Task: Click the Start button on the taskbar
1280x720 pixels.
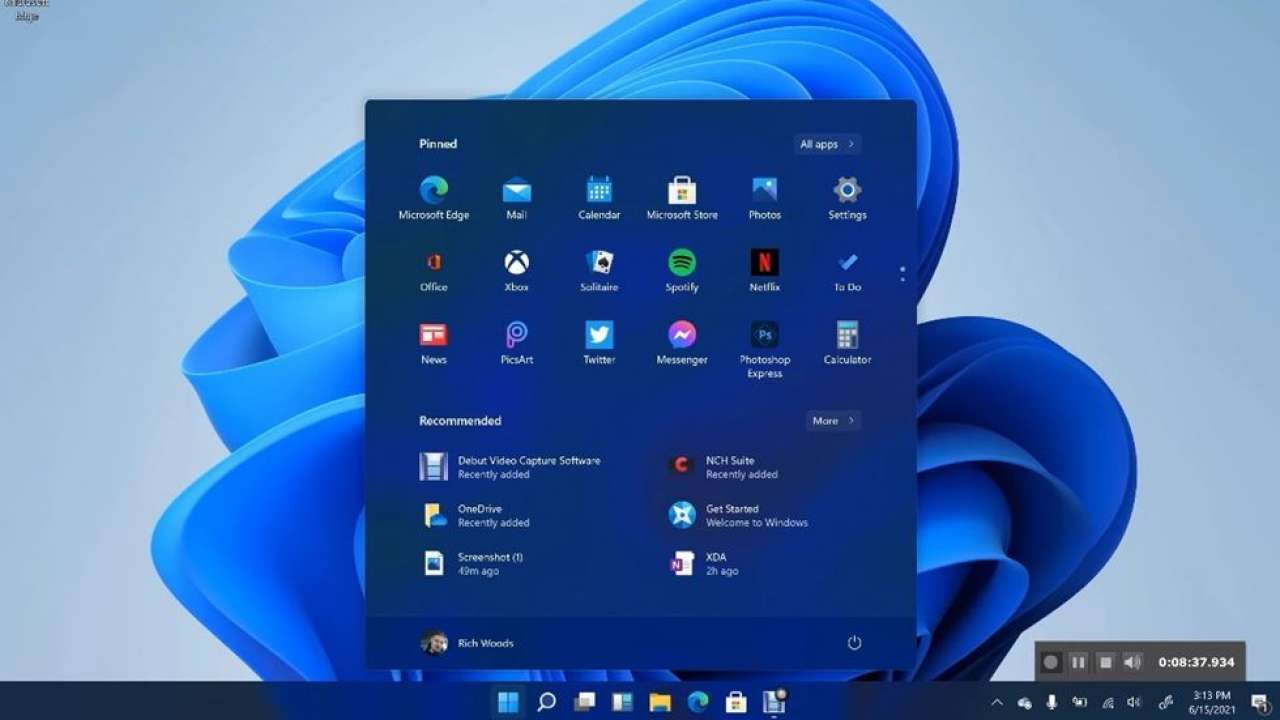Action: click(508, 702)
